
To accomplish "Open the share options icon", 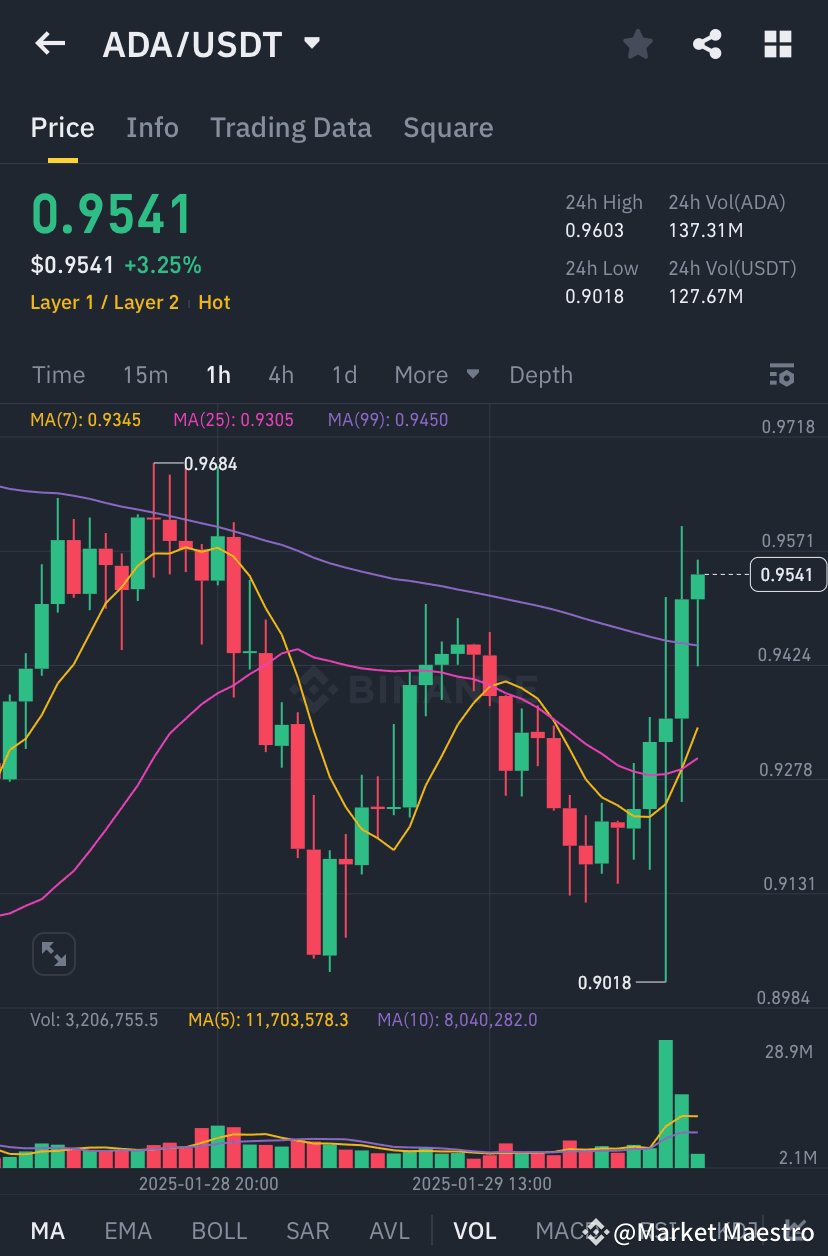I will pyautogui.click(x=707, y=44).
